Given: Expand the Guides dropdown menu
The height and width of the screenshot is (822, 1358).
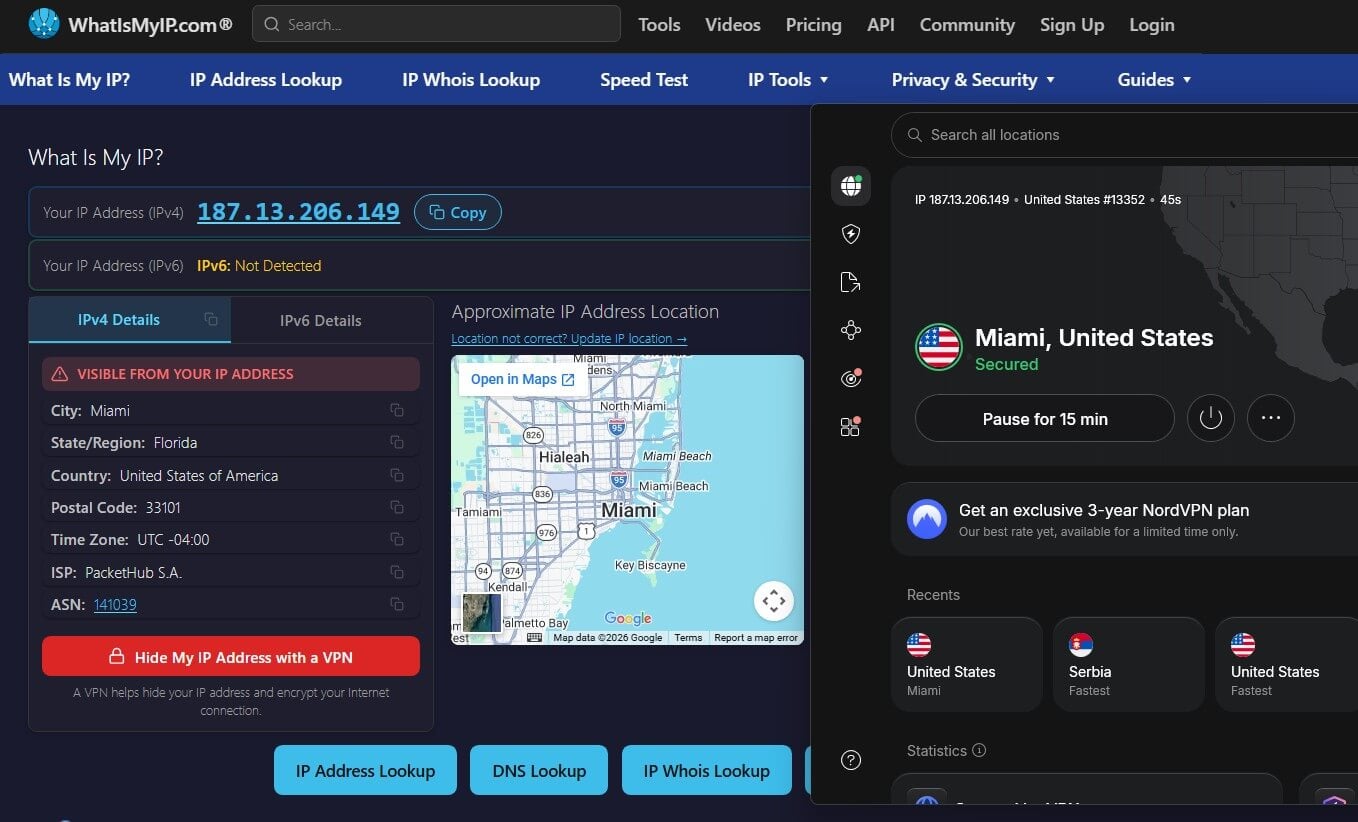Looking at the screenshot, I should point(1154,80).
